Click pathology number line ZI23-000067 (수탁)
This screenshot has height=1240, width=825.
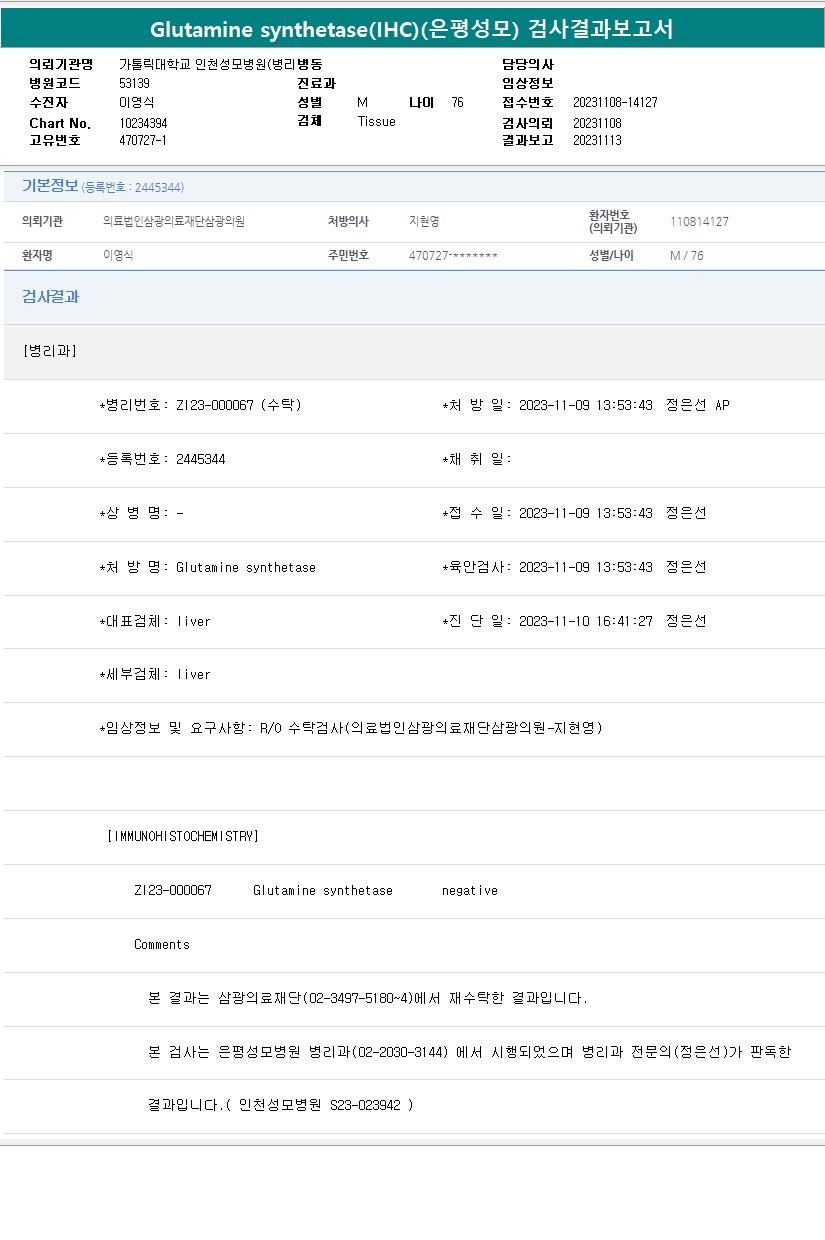[x=200, y=405]
